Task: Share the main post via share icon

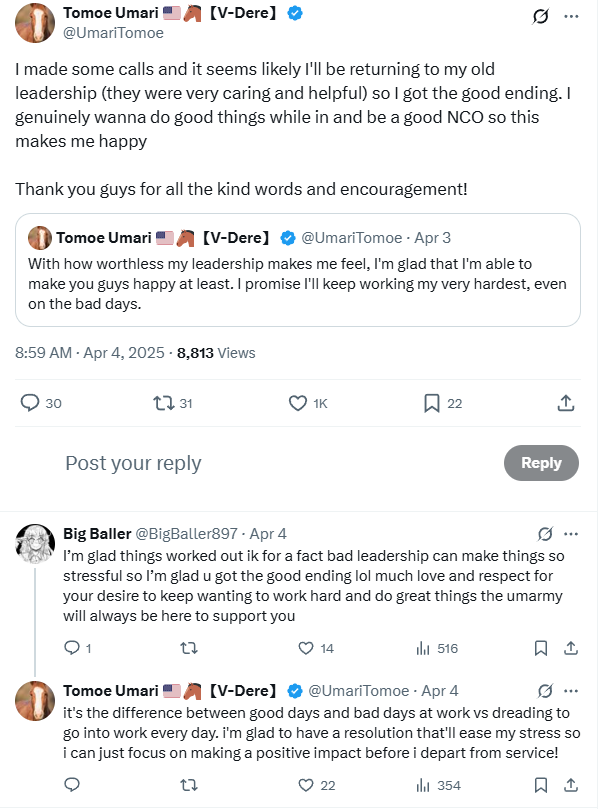Action: (565, 403)
